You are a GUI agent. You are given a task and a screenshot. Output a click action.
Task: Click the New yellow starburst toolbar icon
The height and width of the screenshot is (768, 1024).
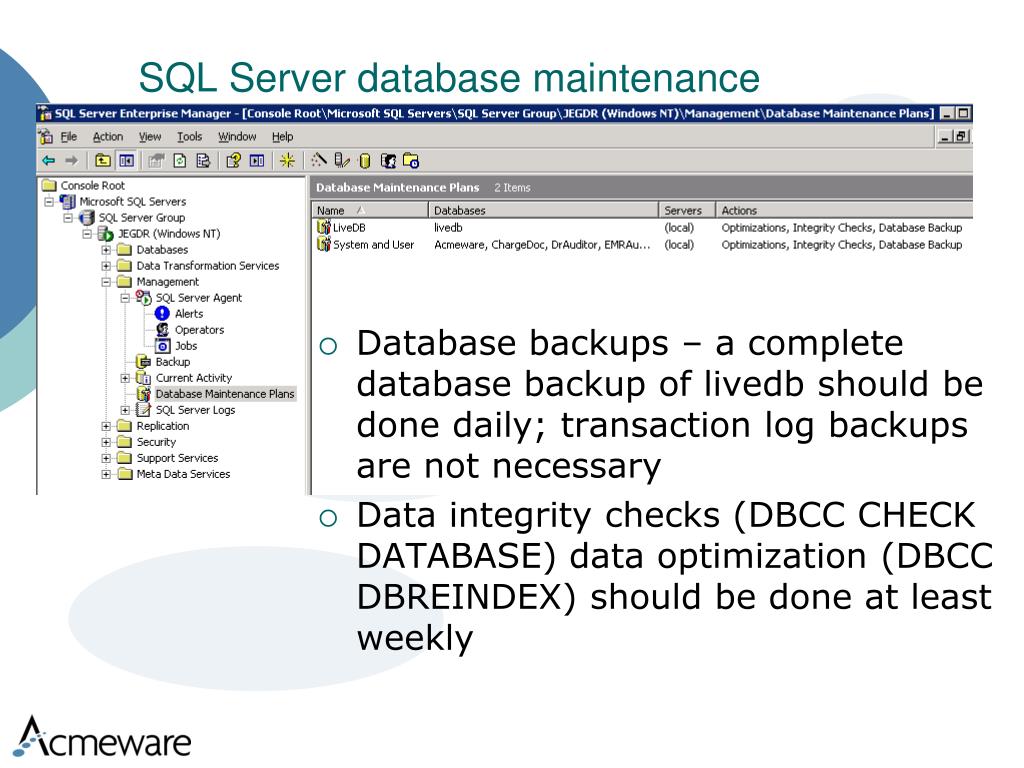pyautogui.click(x=287, y=160)
